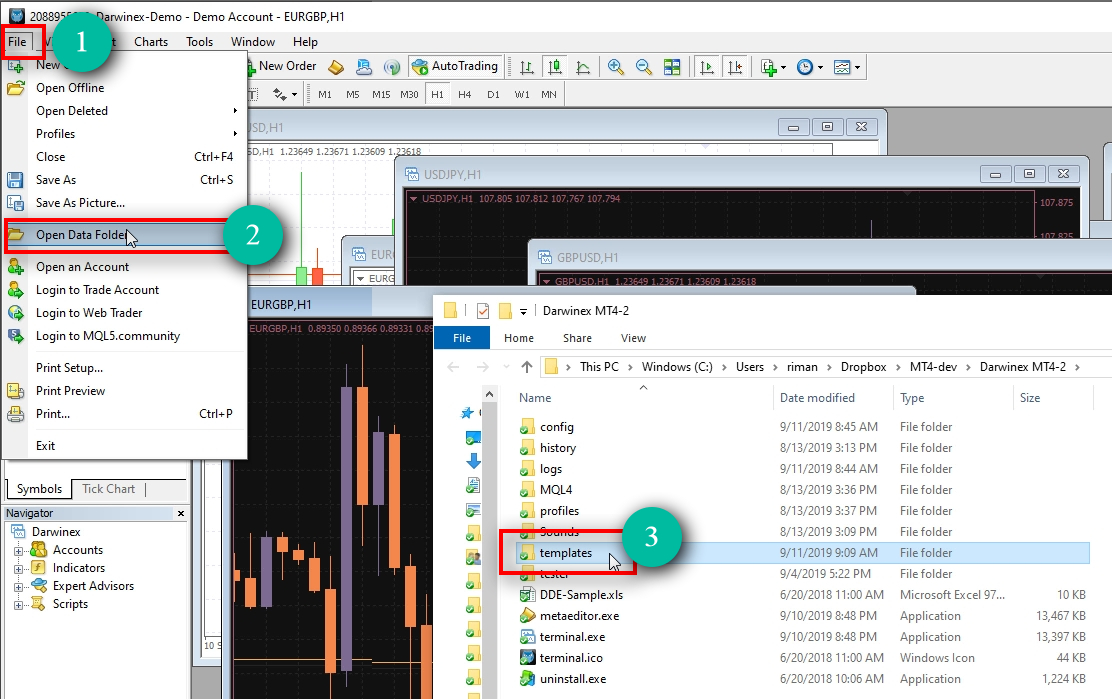Select the candlestick chart icon
Viewport: 1112px width, 699px height.
click(x=555, y=67)
